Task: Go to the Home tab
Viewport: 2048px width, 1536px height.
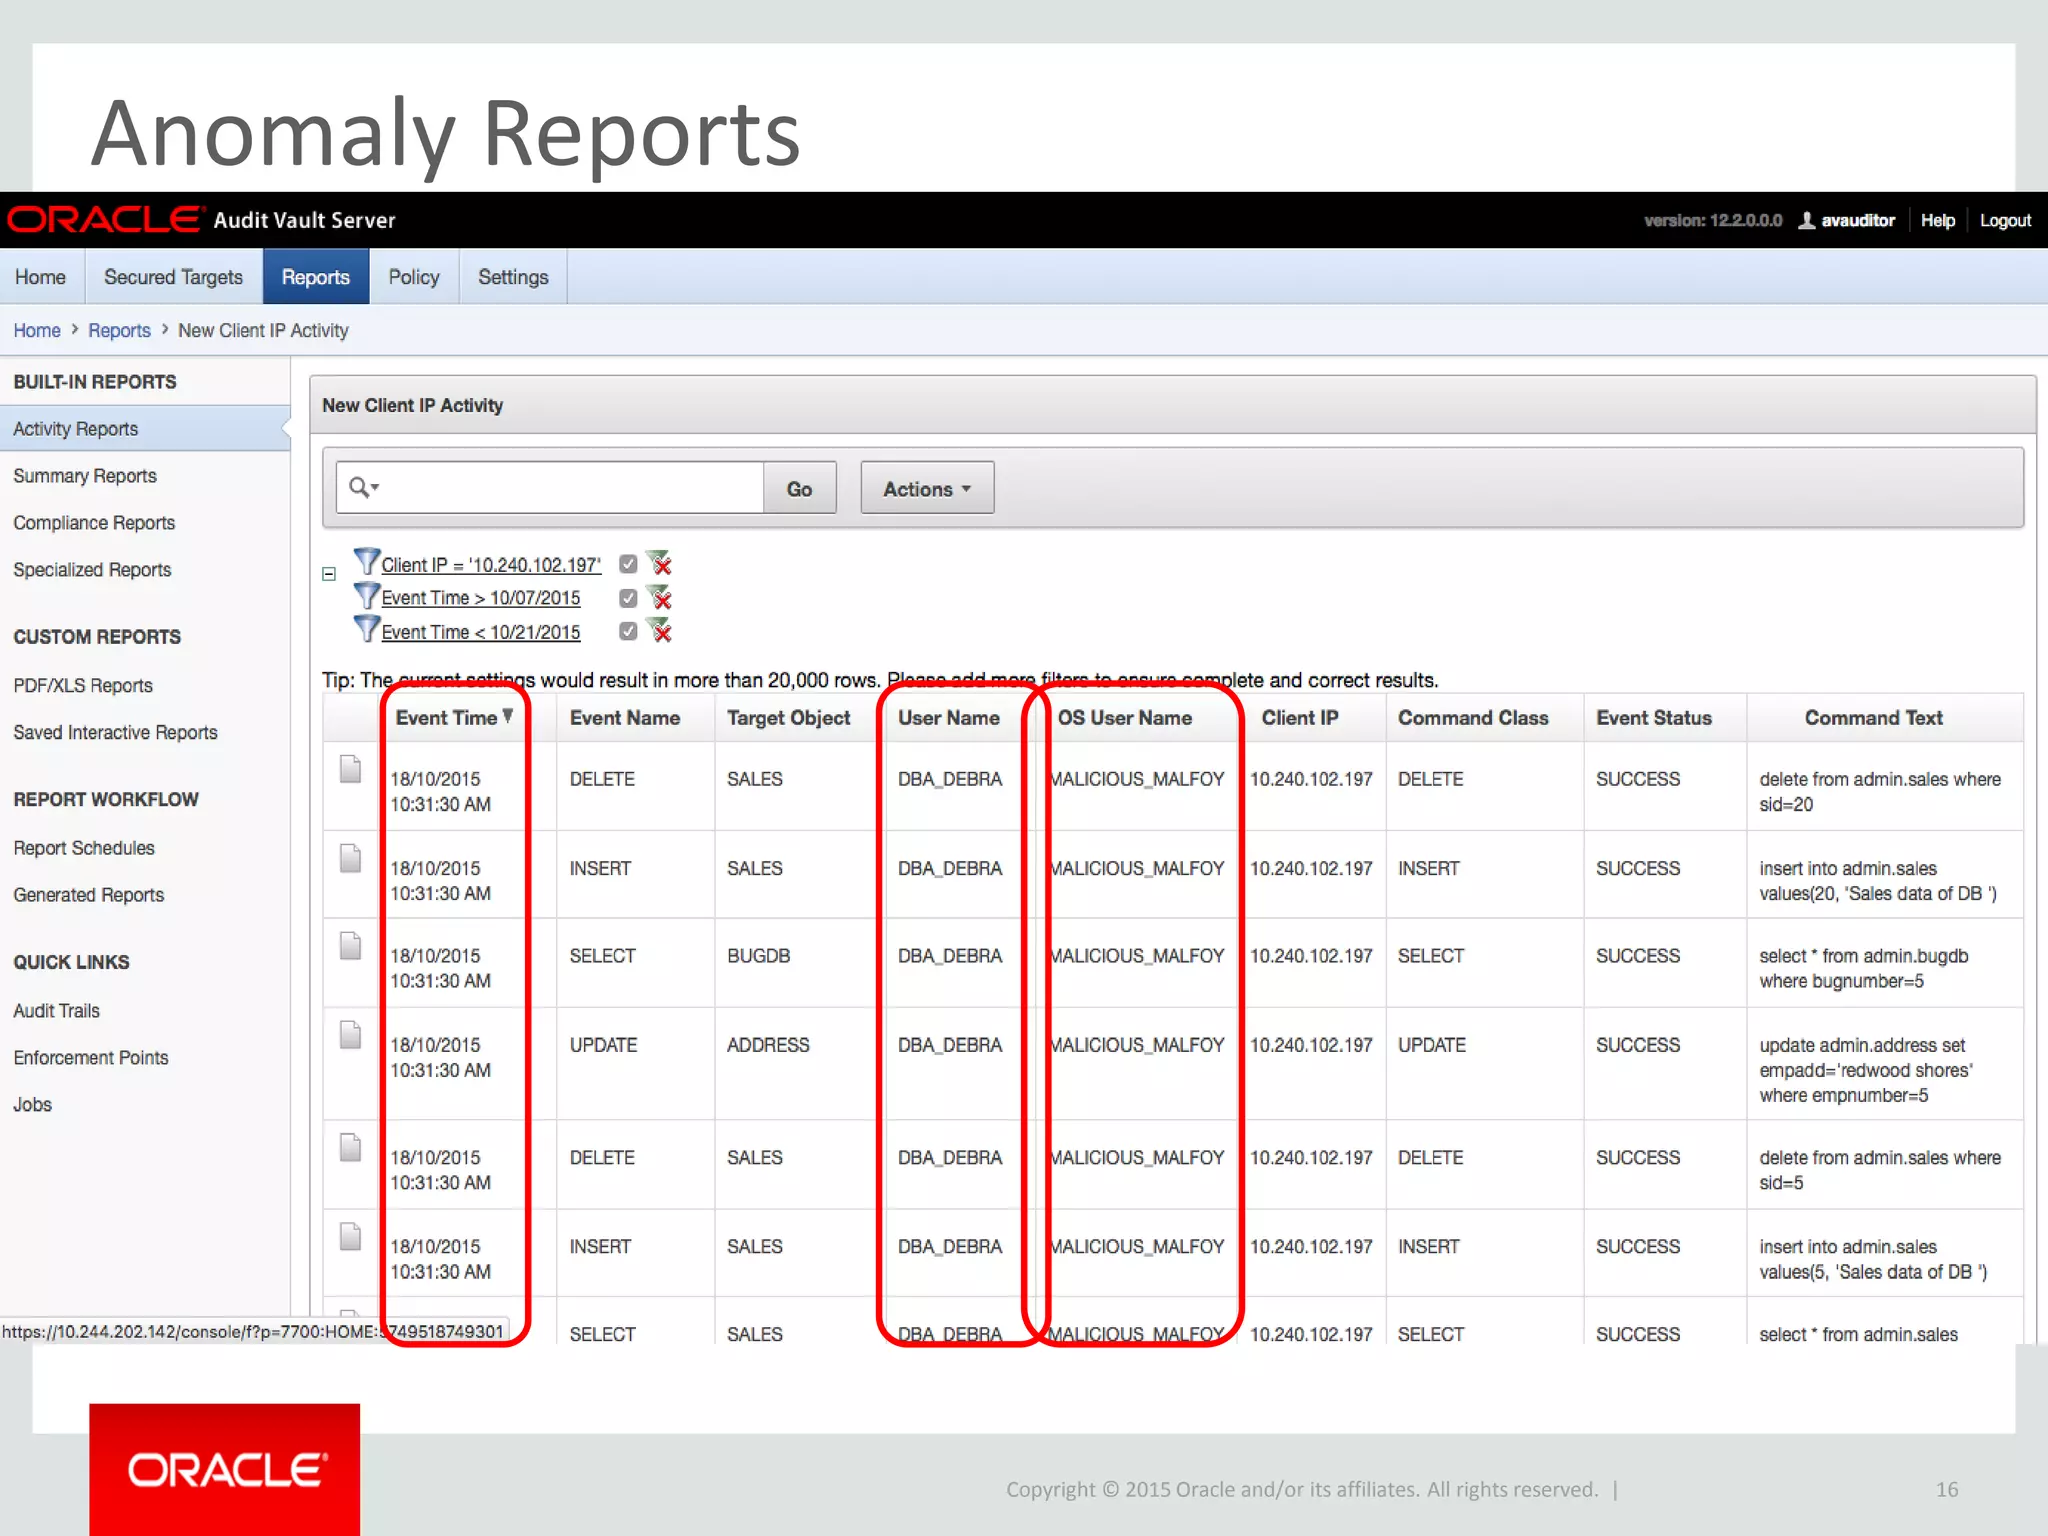Action: [41, 277]
